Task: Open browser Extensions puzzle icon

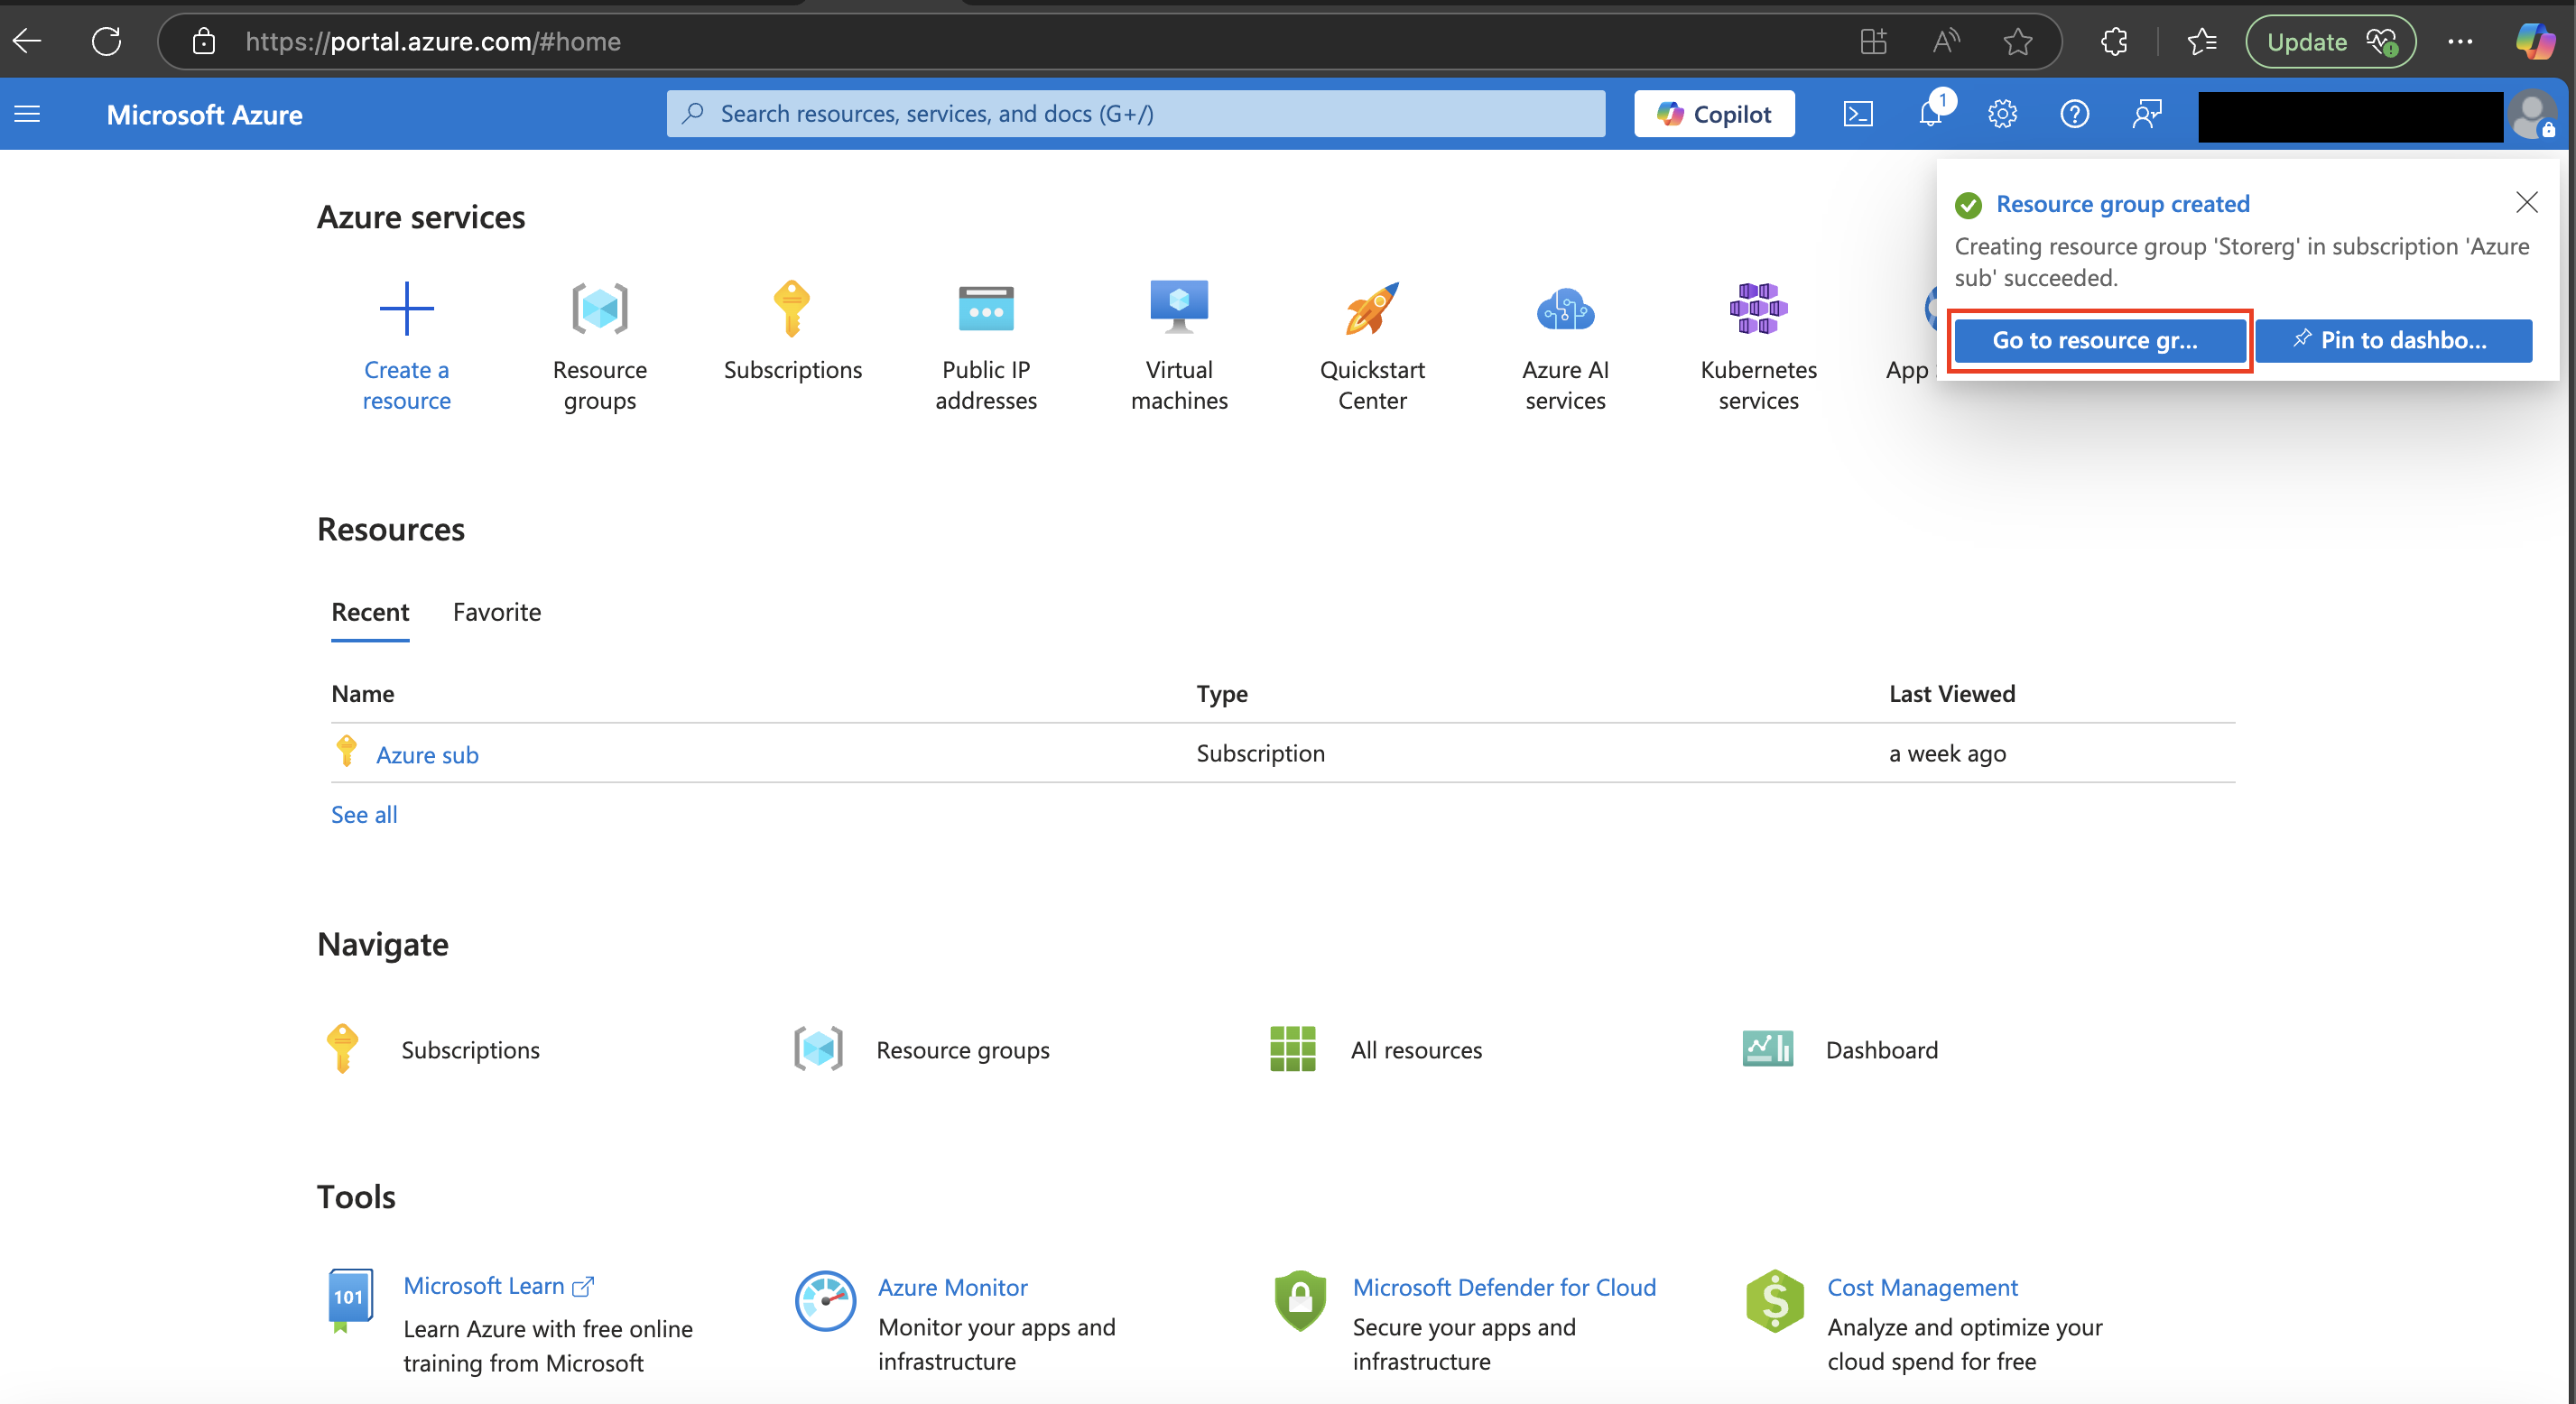Action: (x=2114, y=41)
